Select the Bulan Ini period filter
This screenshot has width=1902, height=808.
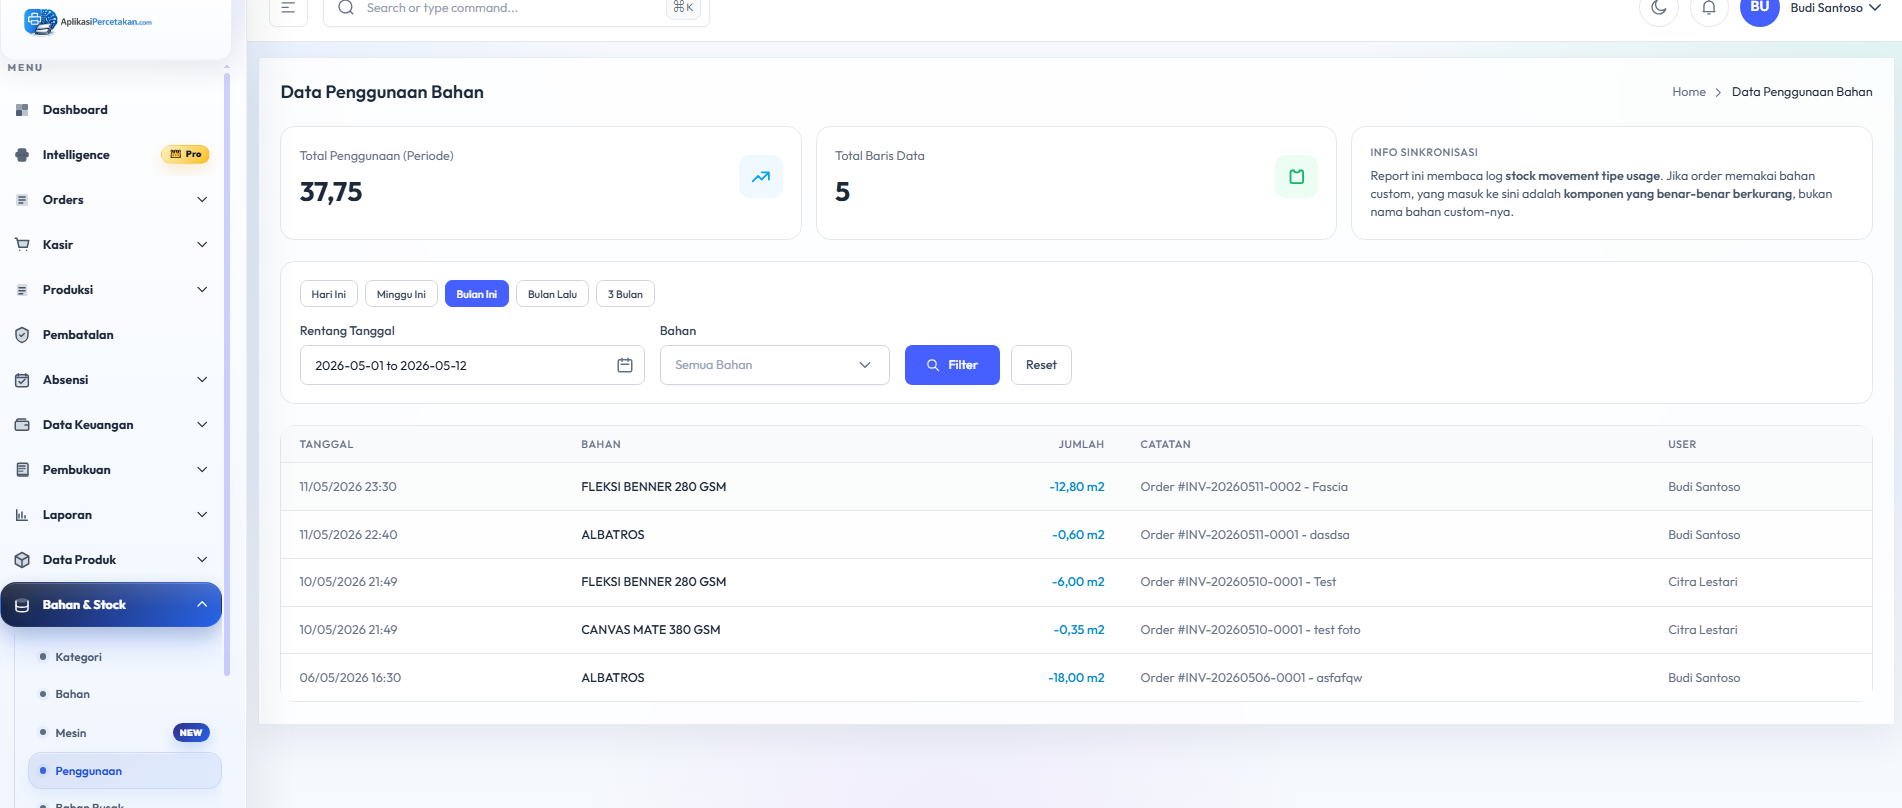pyautogui.click(x=477, y=294)
